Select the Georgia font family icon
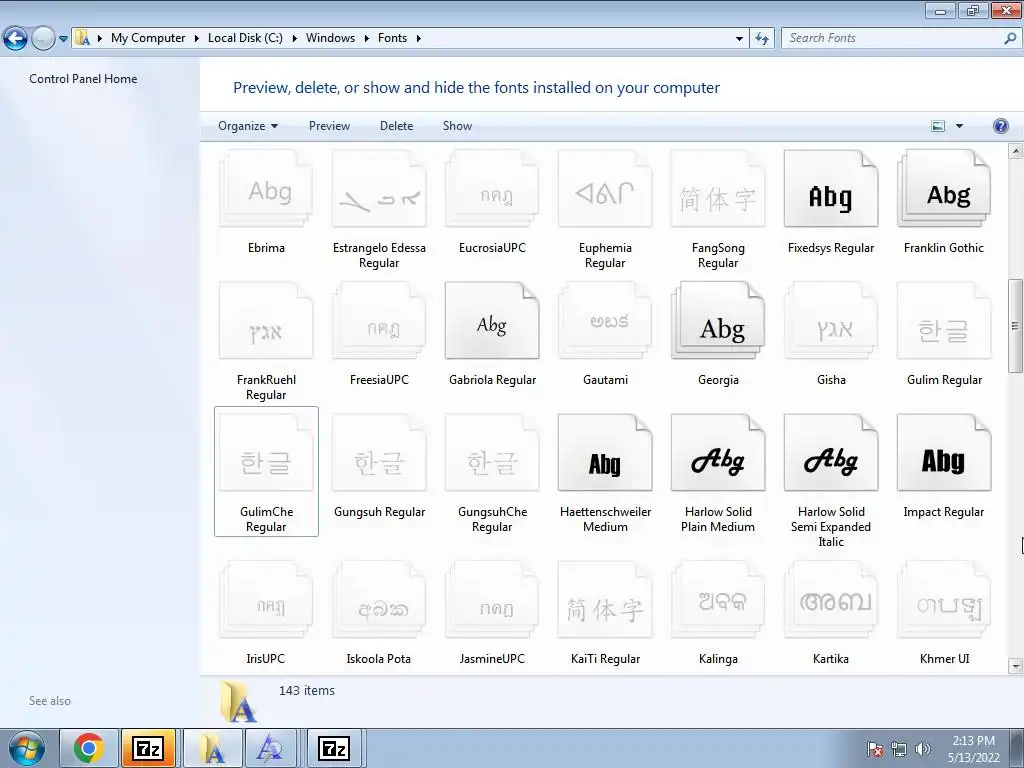This screenshot has height=768, width=1024. [x=718, y=320]
